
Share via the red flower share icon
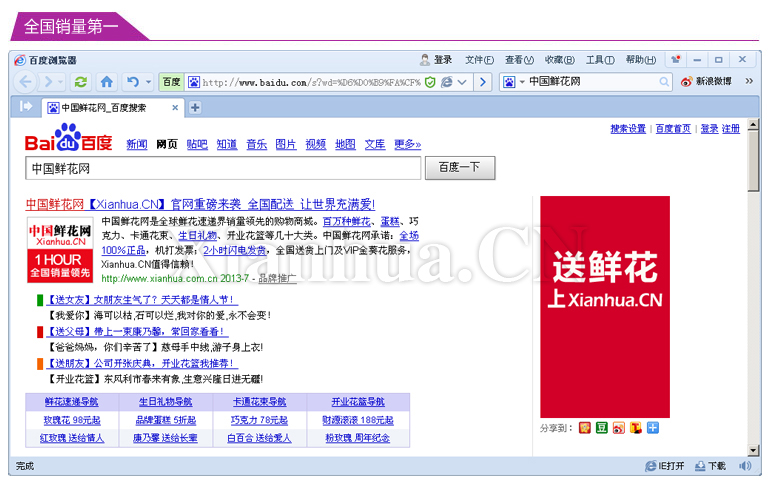point(584,428)
